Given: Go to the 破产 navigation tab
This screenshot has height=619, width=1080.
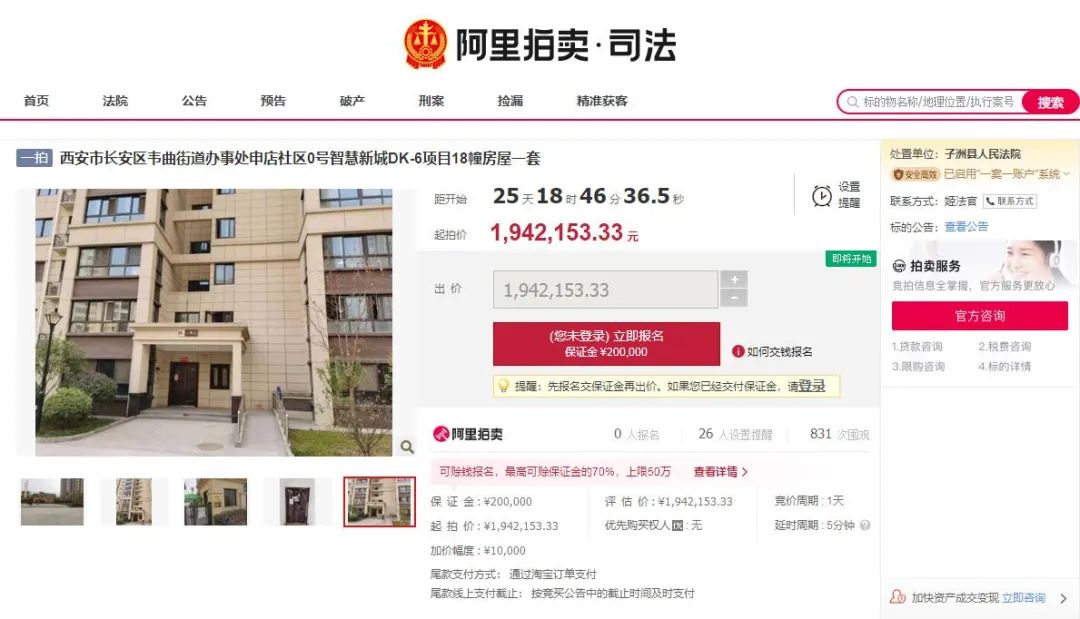Looking at the screenshot, I should [352, 101].
